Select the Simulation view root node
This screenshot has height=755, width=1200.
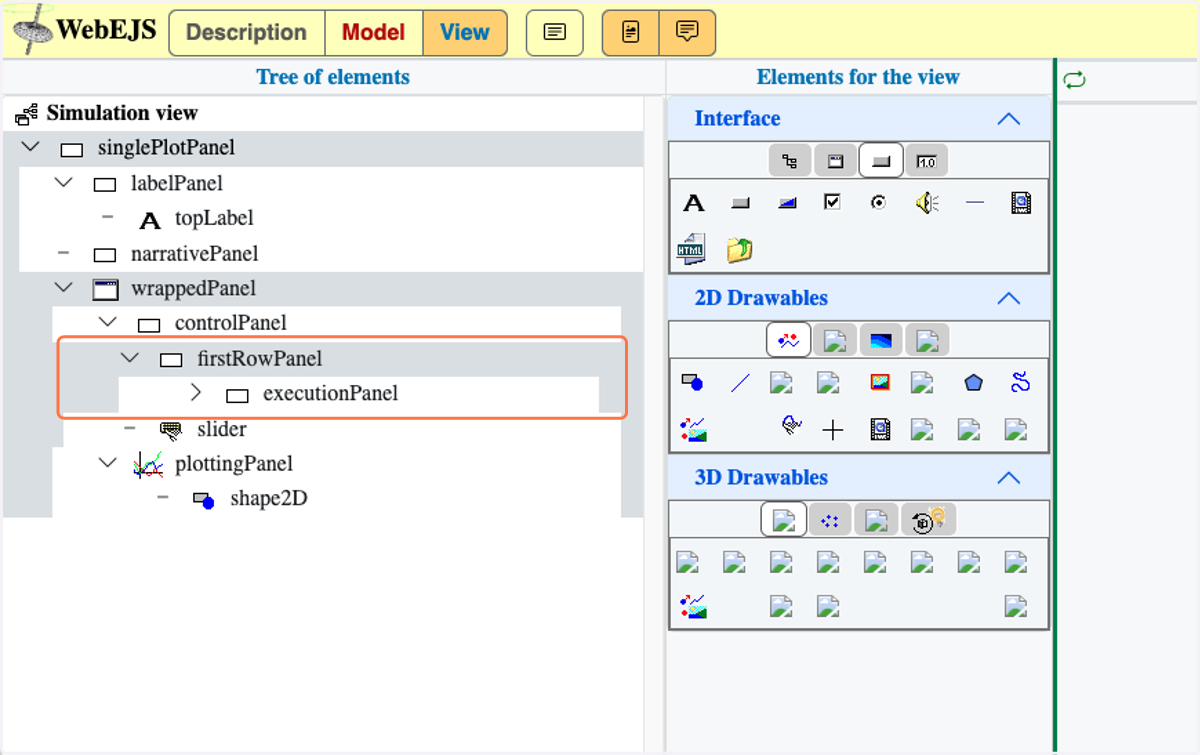122,113
